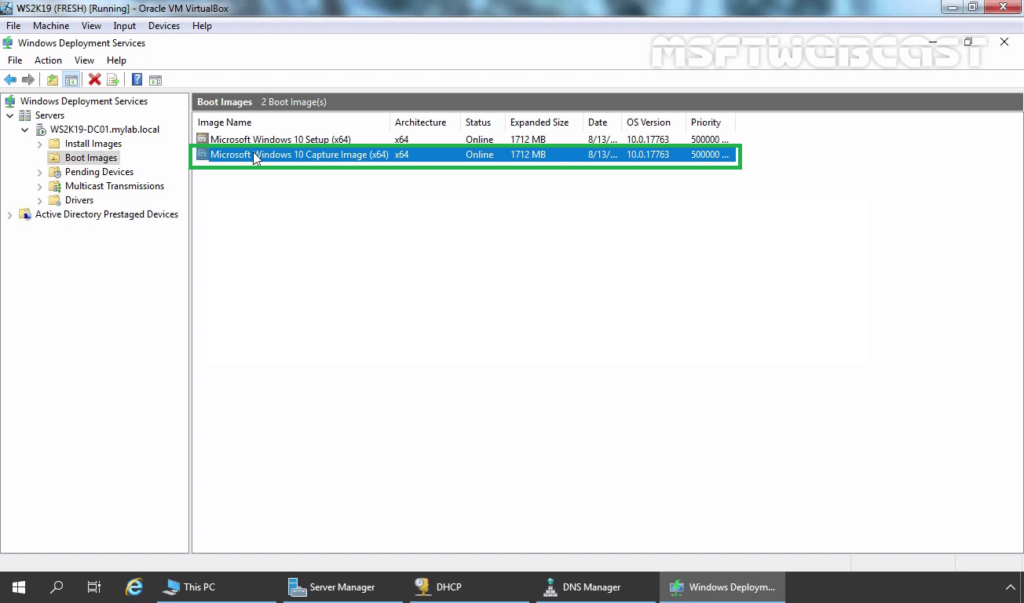Open VirtualBox Devices menu
This screenshot has height=603, width=1024.
pos(163,25)
